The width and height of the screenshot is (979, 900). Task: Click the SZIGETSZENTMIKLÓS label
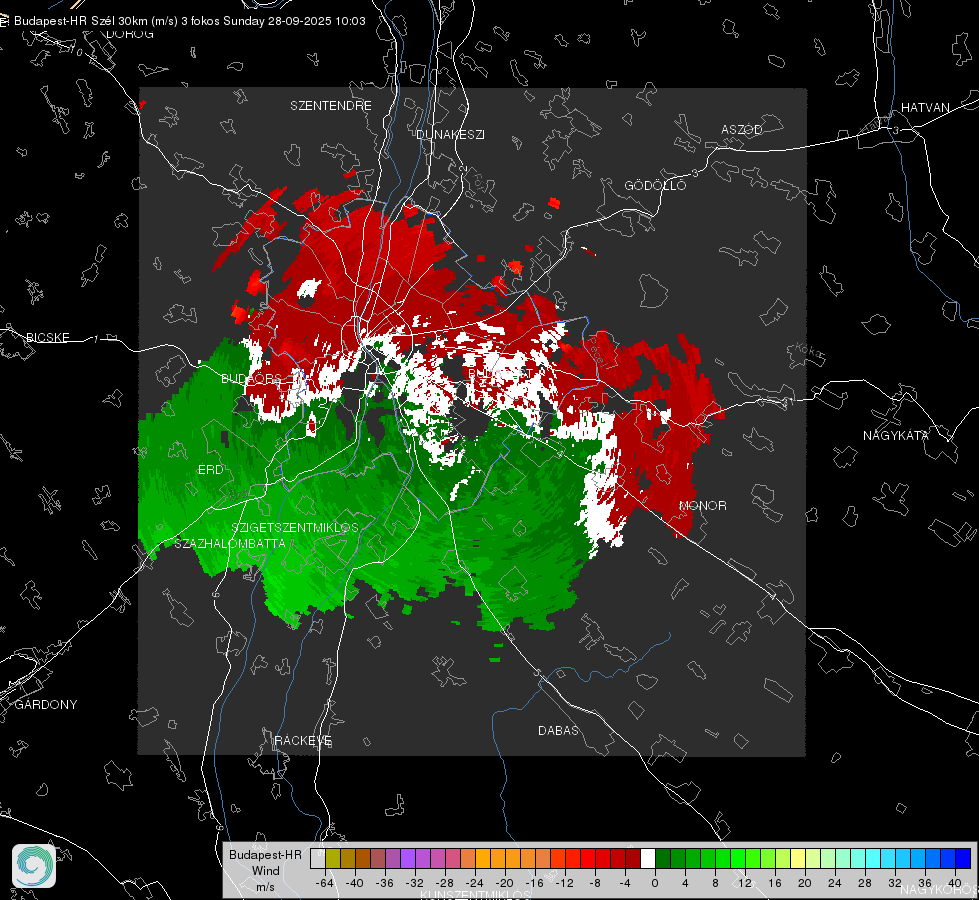295,528
